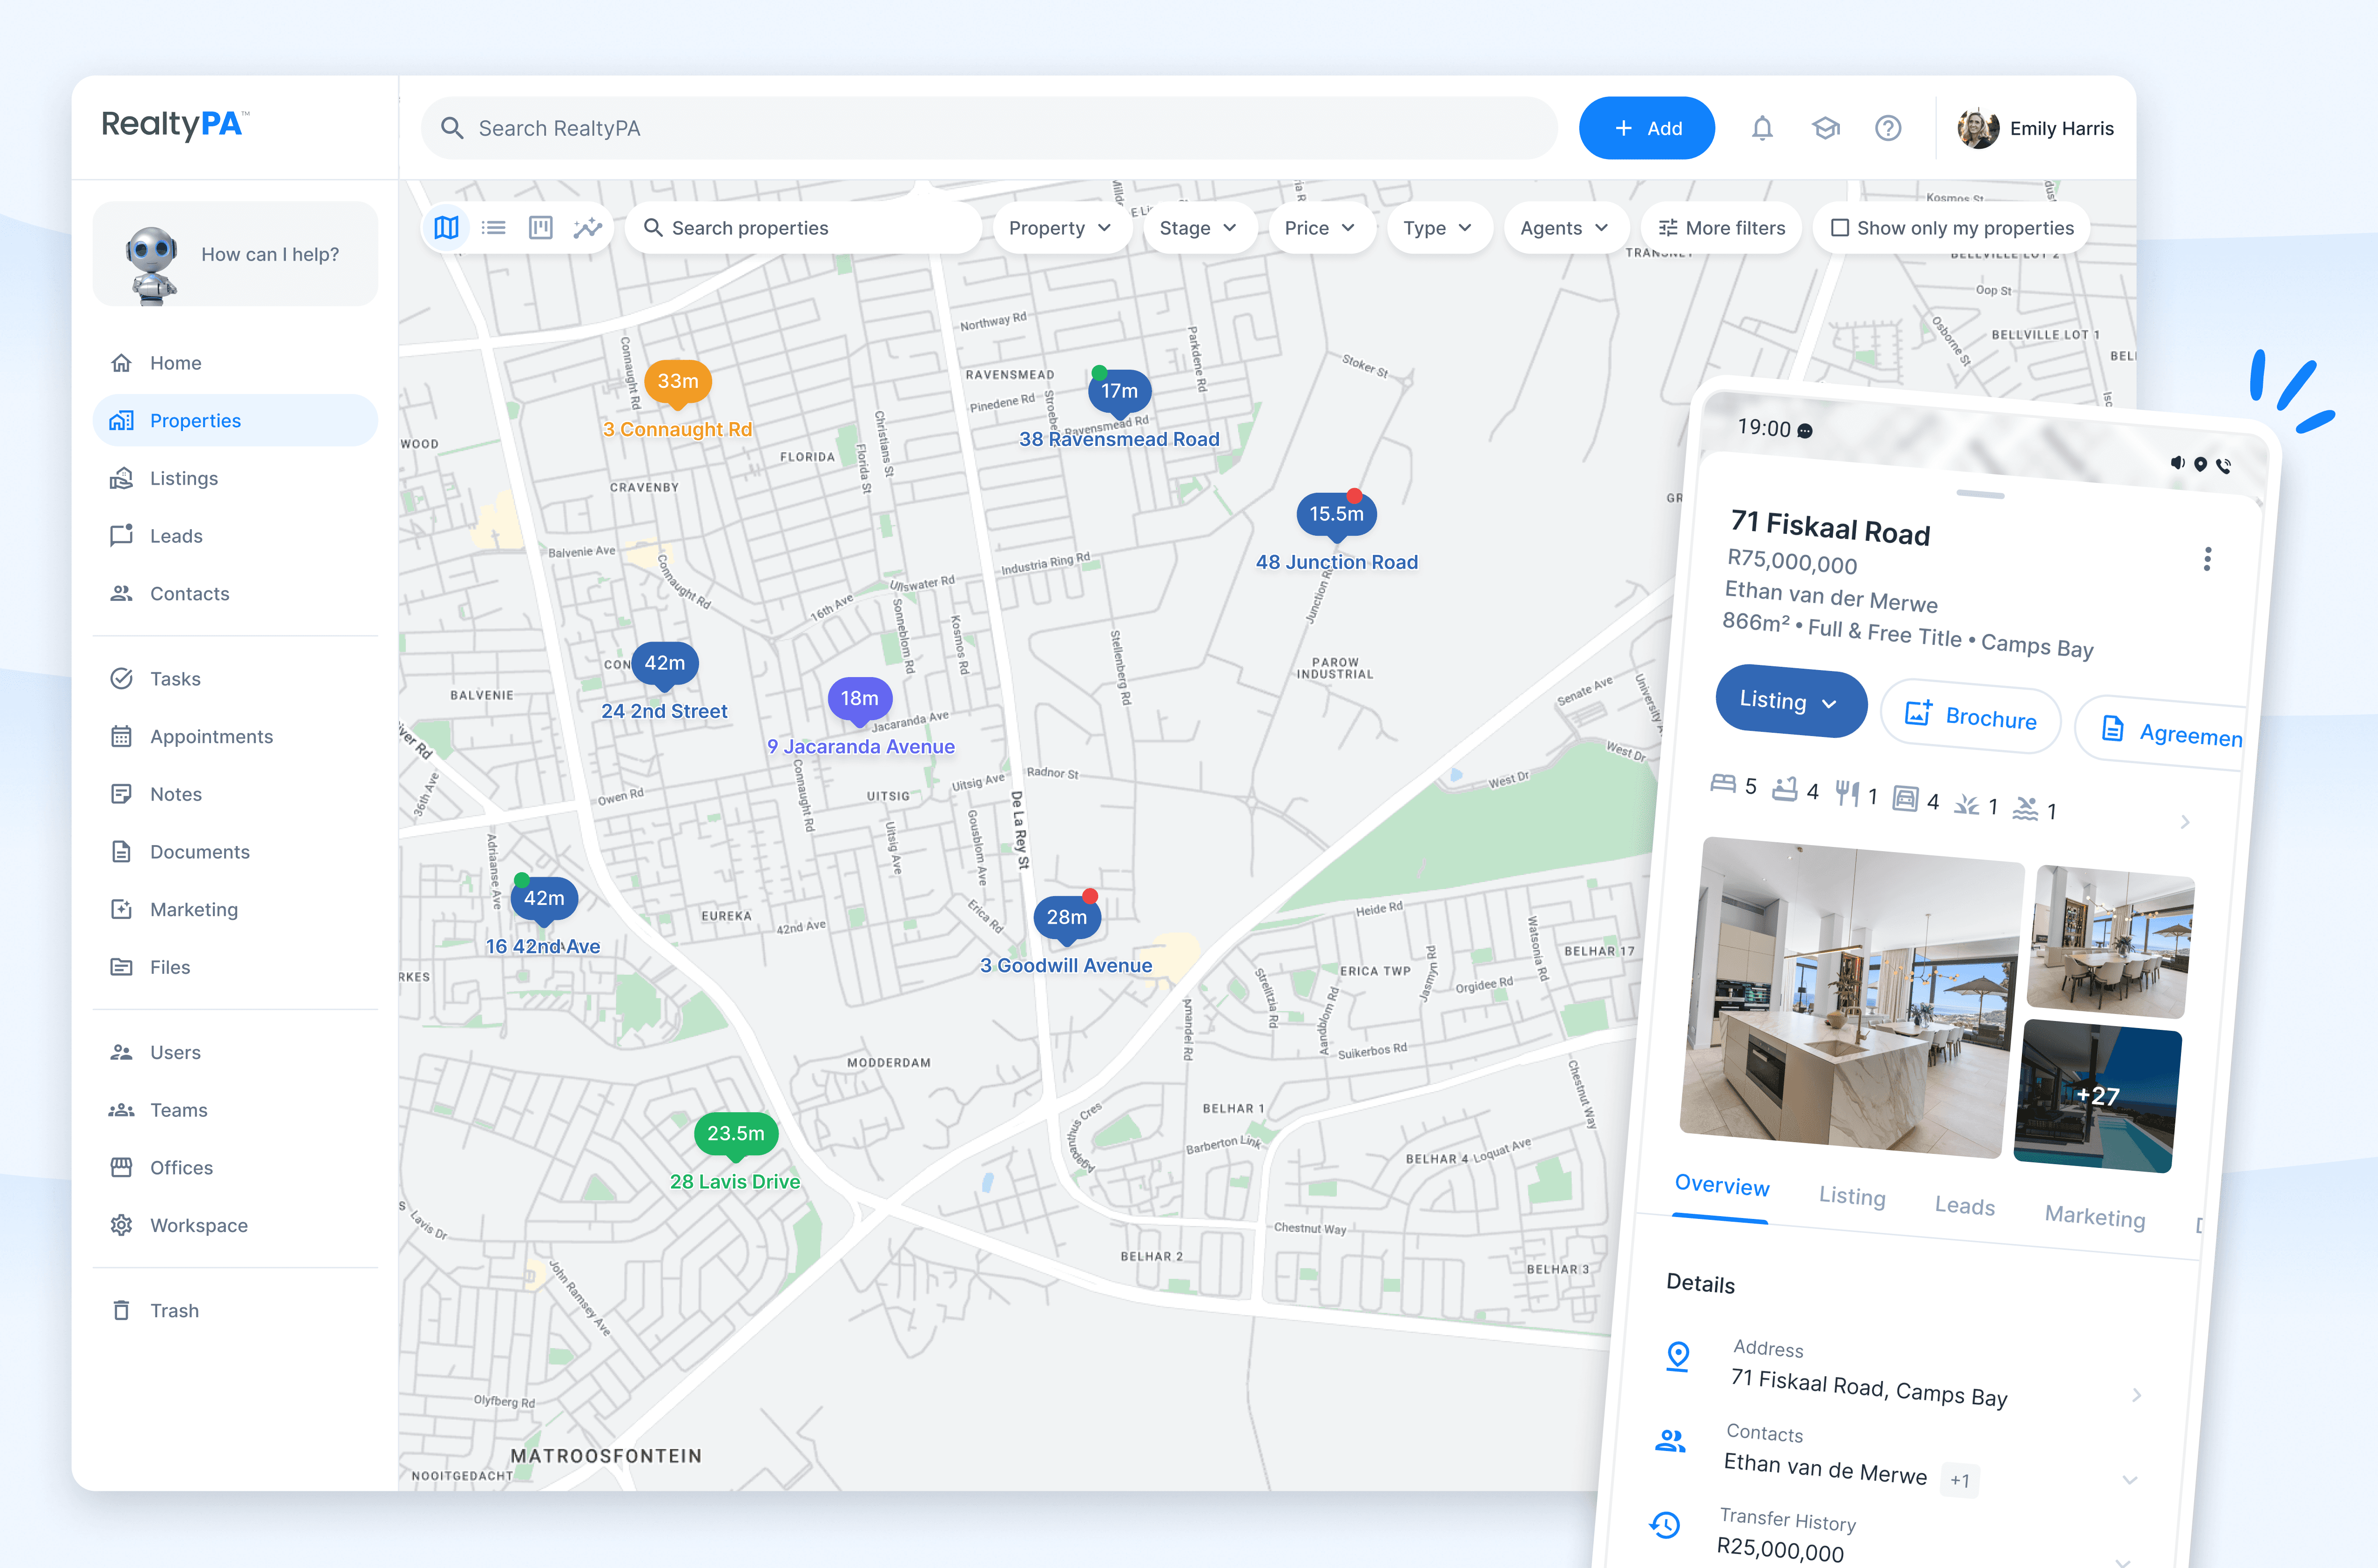
Task: Open the Property filter dropdown
Action: point(1060,228)
